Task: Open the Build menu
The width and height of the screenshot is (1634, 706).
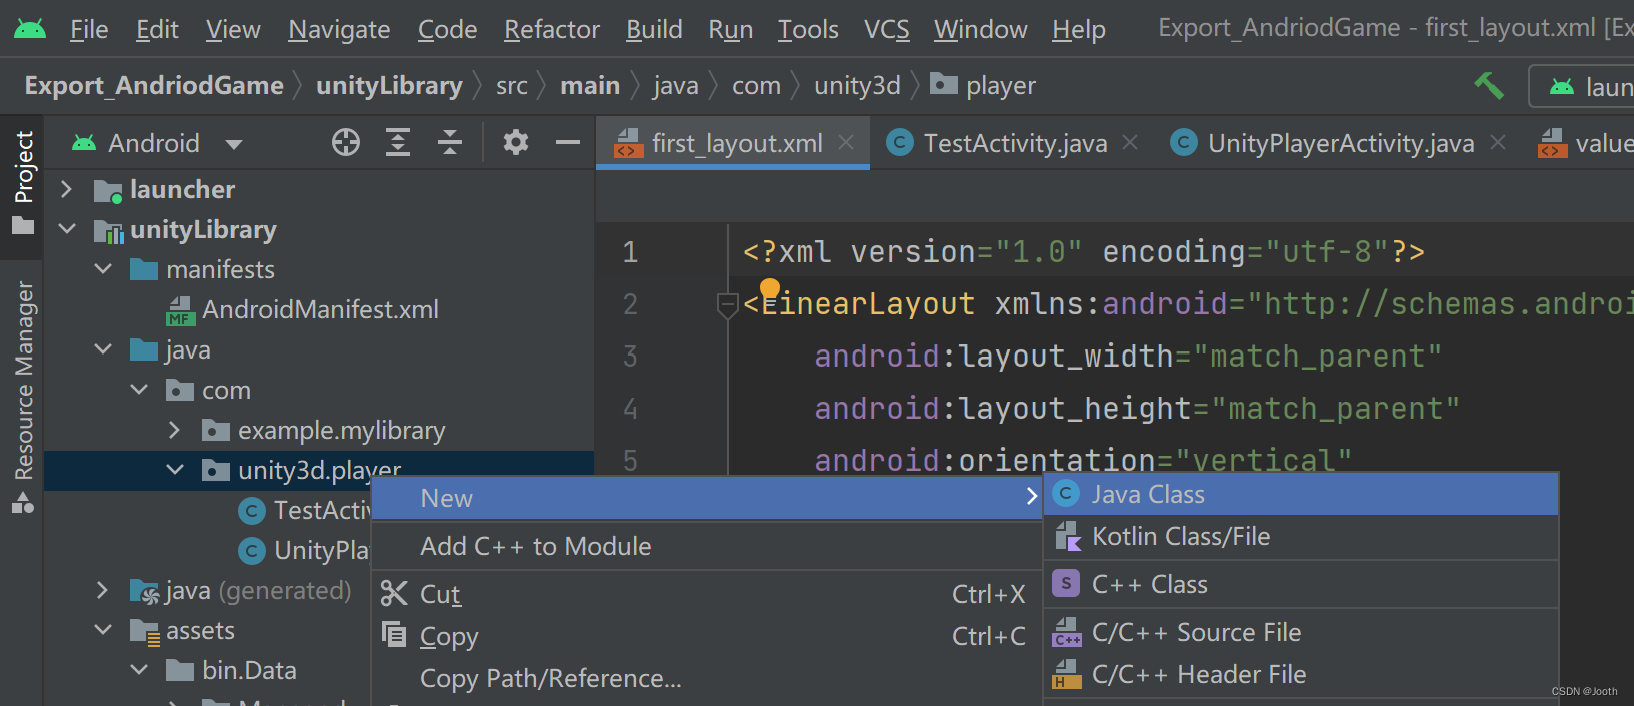Action: tap(654, 30)
